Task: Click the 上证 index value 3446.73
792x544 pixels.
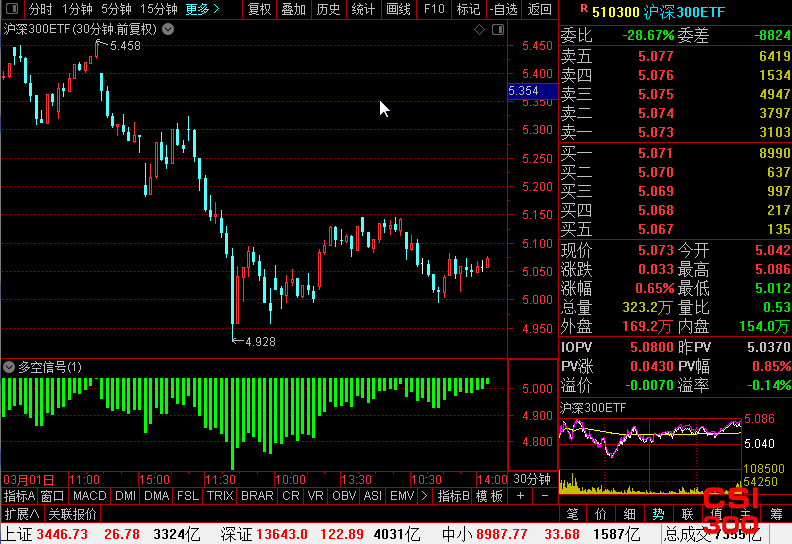Action: (62, 534)
